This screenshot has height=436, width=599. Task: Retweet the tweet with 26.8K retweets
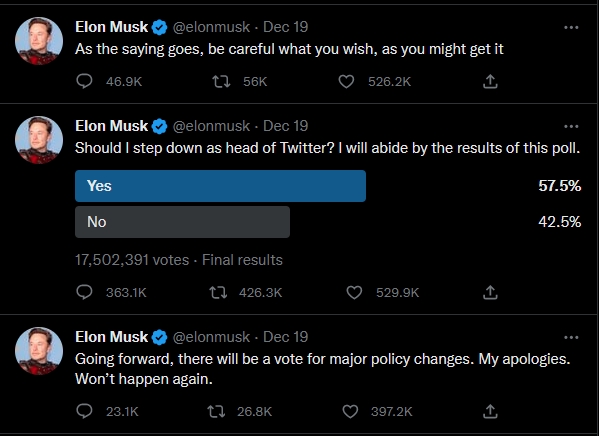216,412
